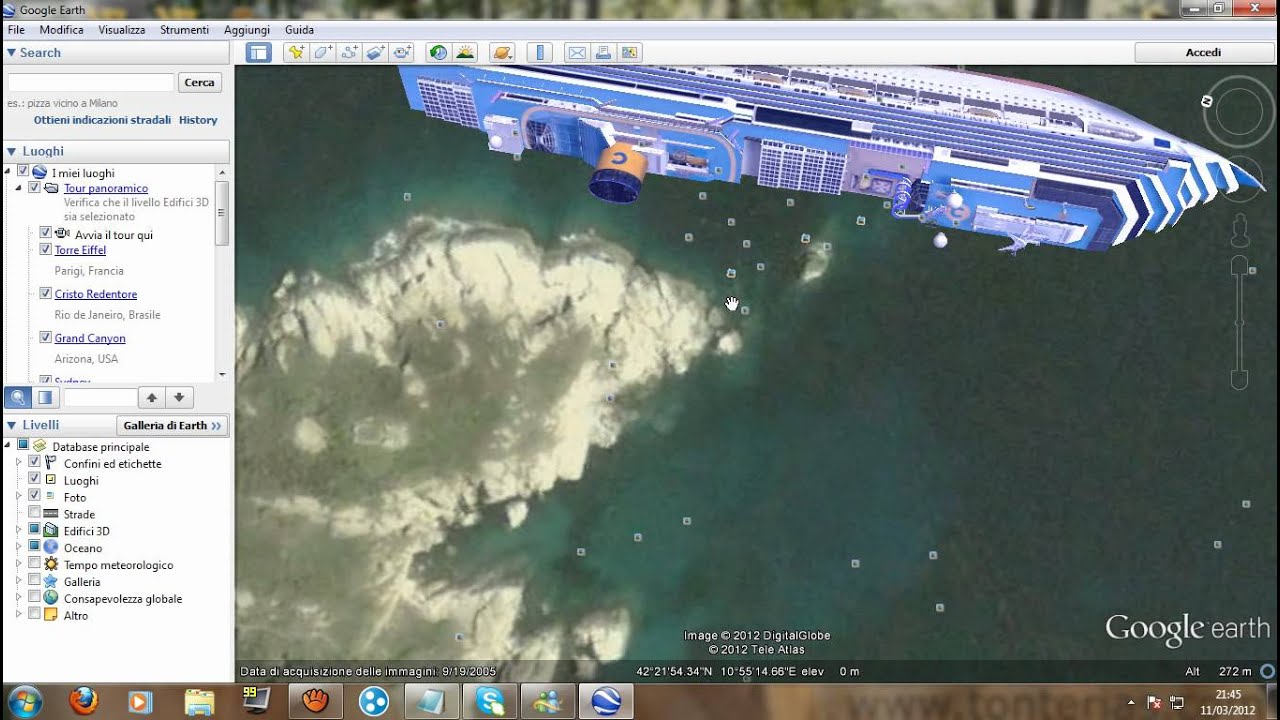Toggle the Edifici 3D layer checkbox
Viewport: 1280px width, 720px height.
click(x=35, y=530)
